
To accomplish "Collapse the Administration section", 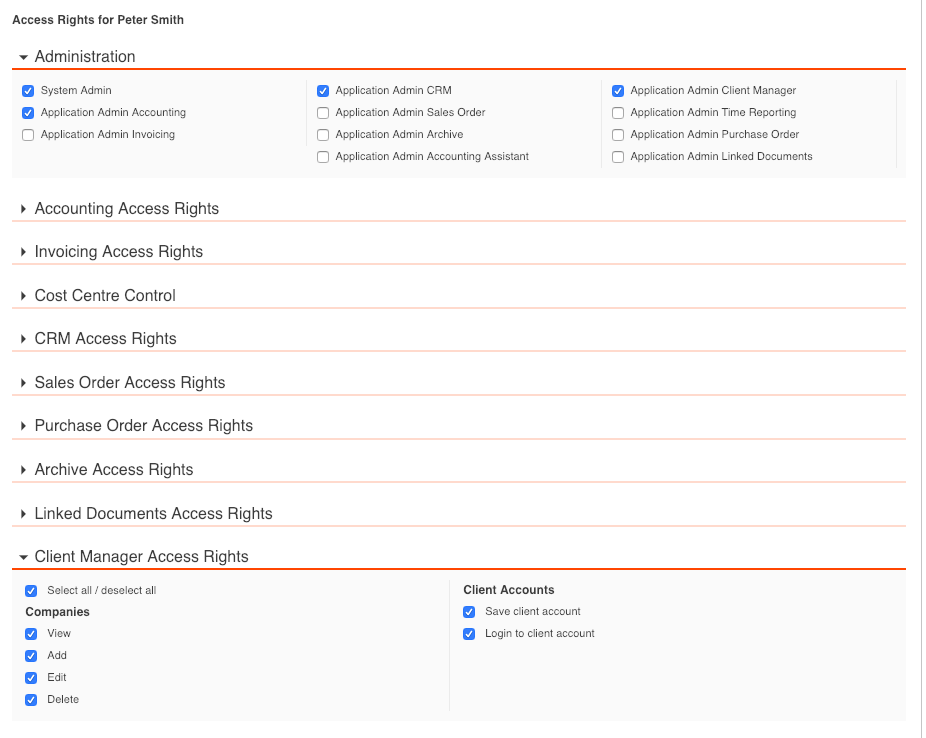I will (x=85, y=57).
